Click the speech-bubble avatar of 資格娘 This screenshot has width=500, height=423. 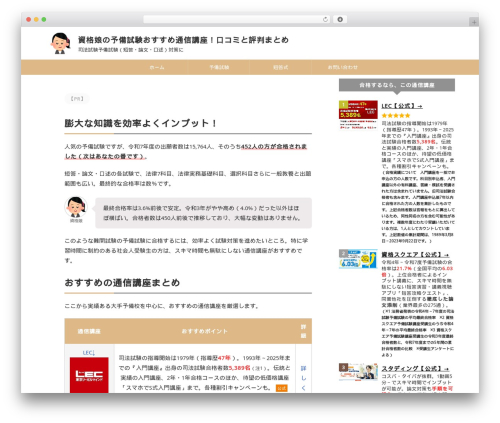click(76, 207)
